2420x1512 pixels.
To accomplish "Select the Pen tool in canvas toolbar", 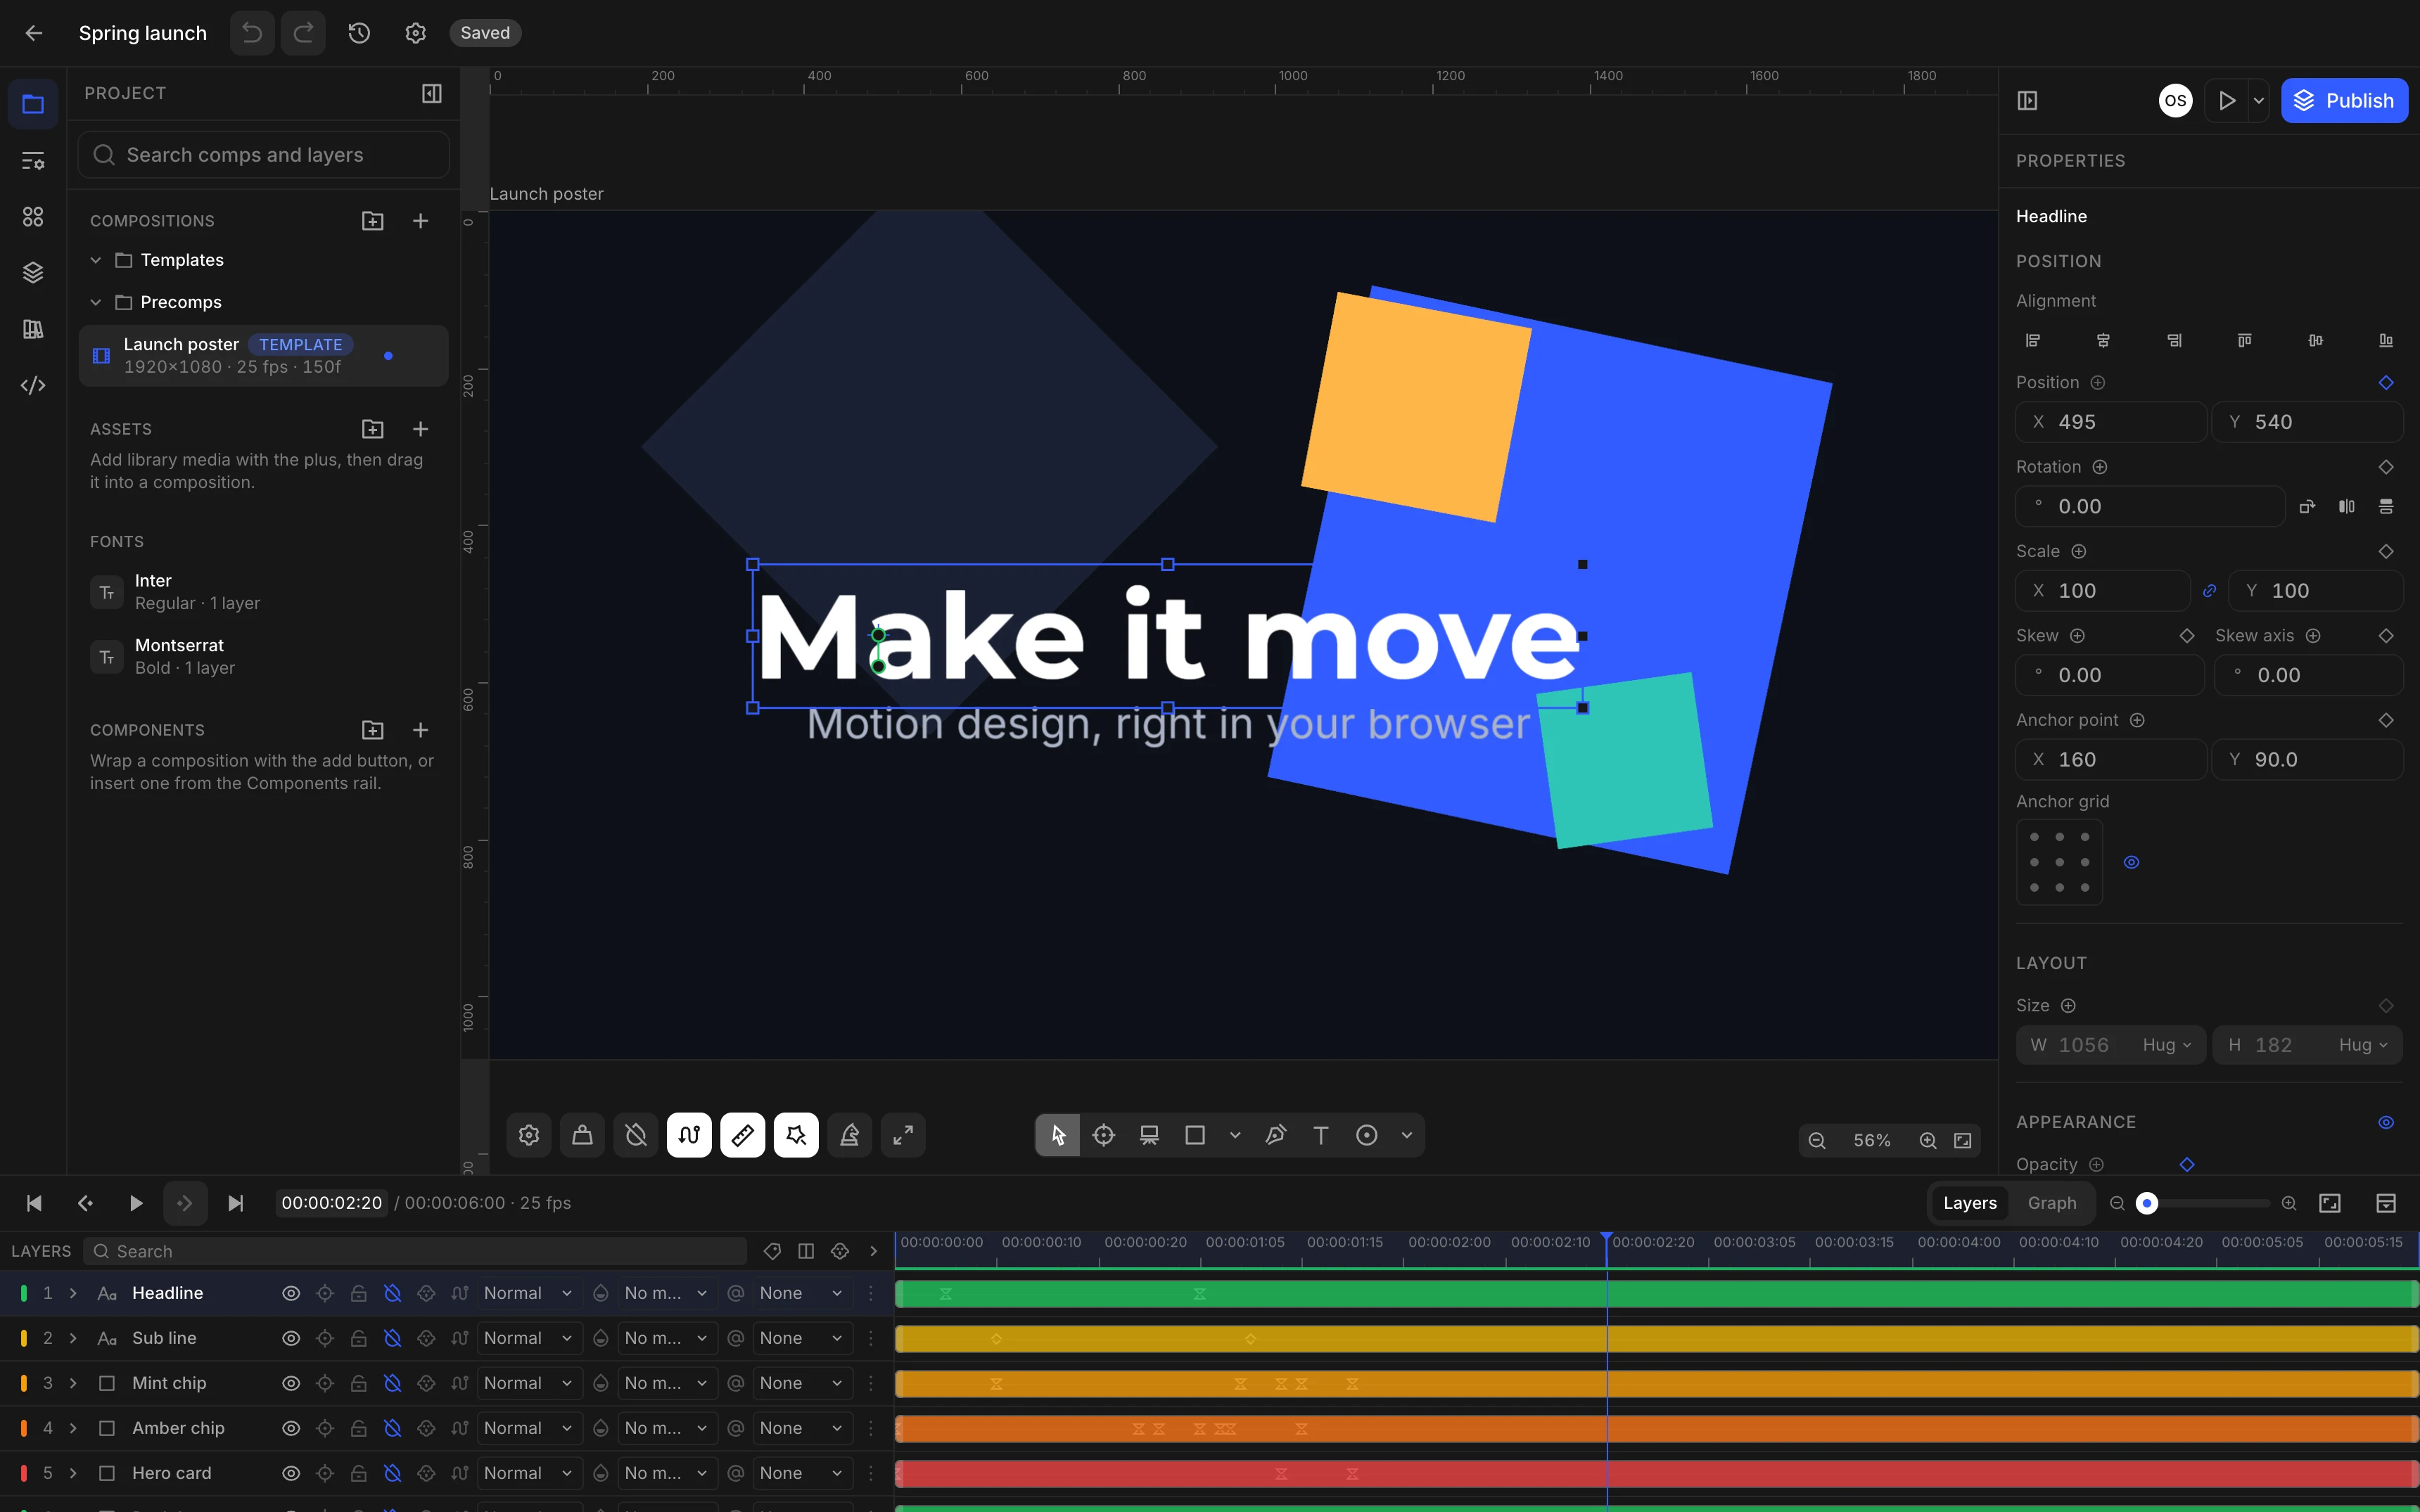I will click(1275, 1135).
